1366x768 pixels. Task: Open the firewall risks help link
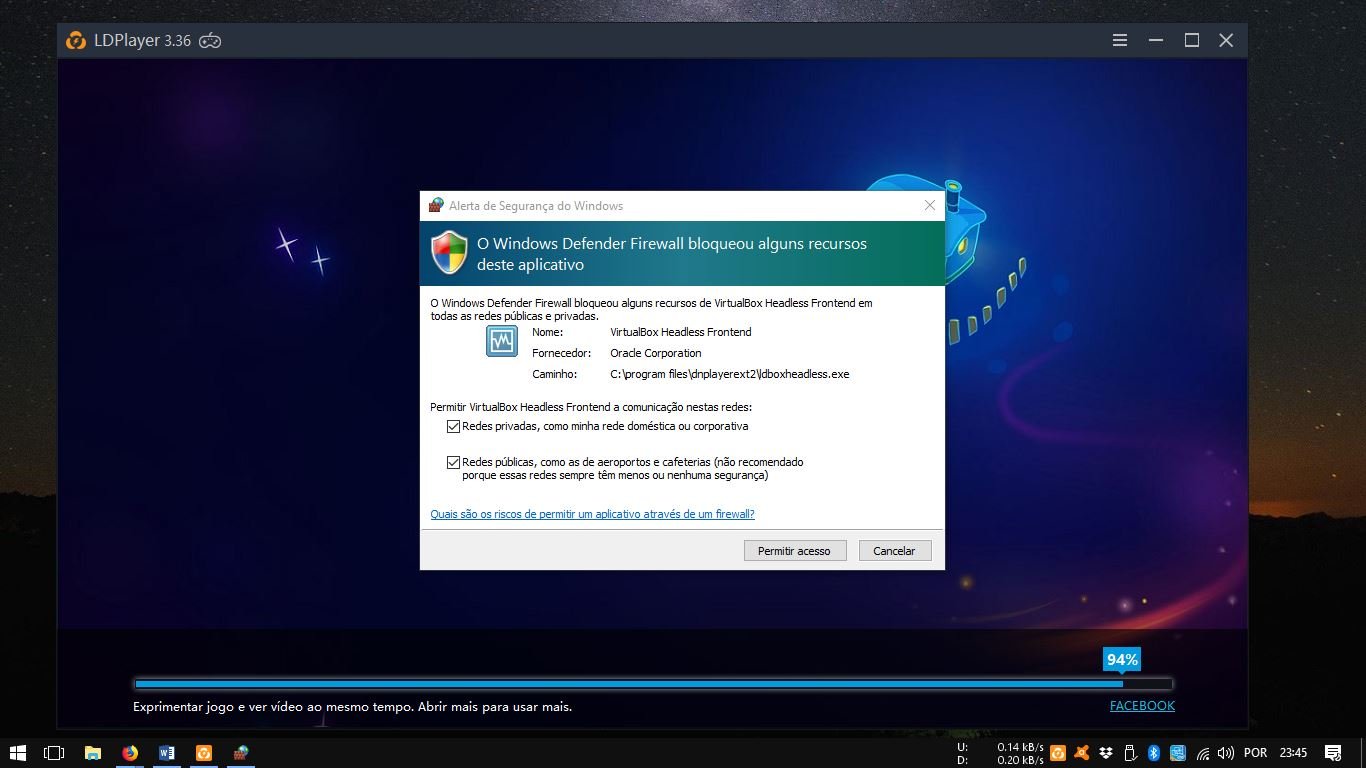point(592,514)
